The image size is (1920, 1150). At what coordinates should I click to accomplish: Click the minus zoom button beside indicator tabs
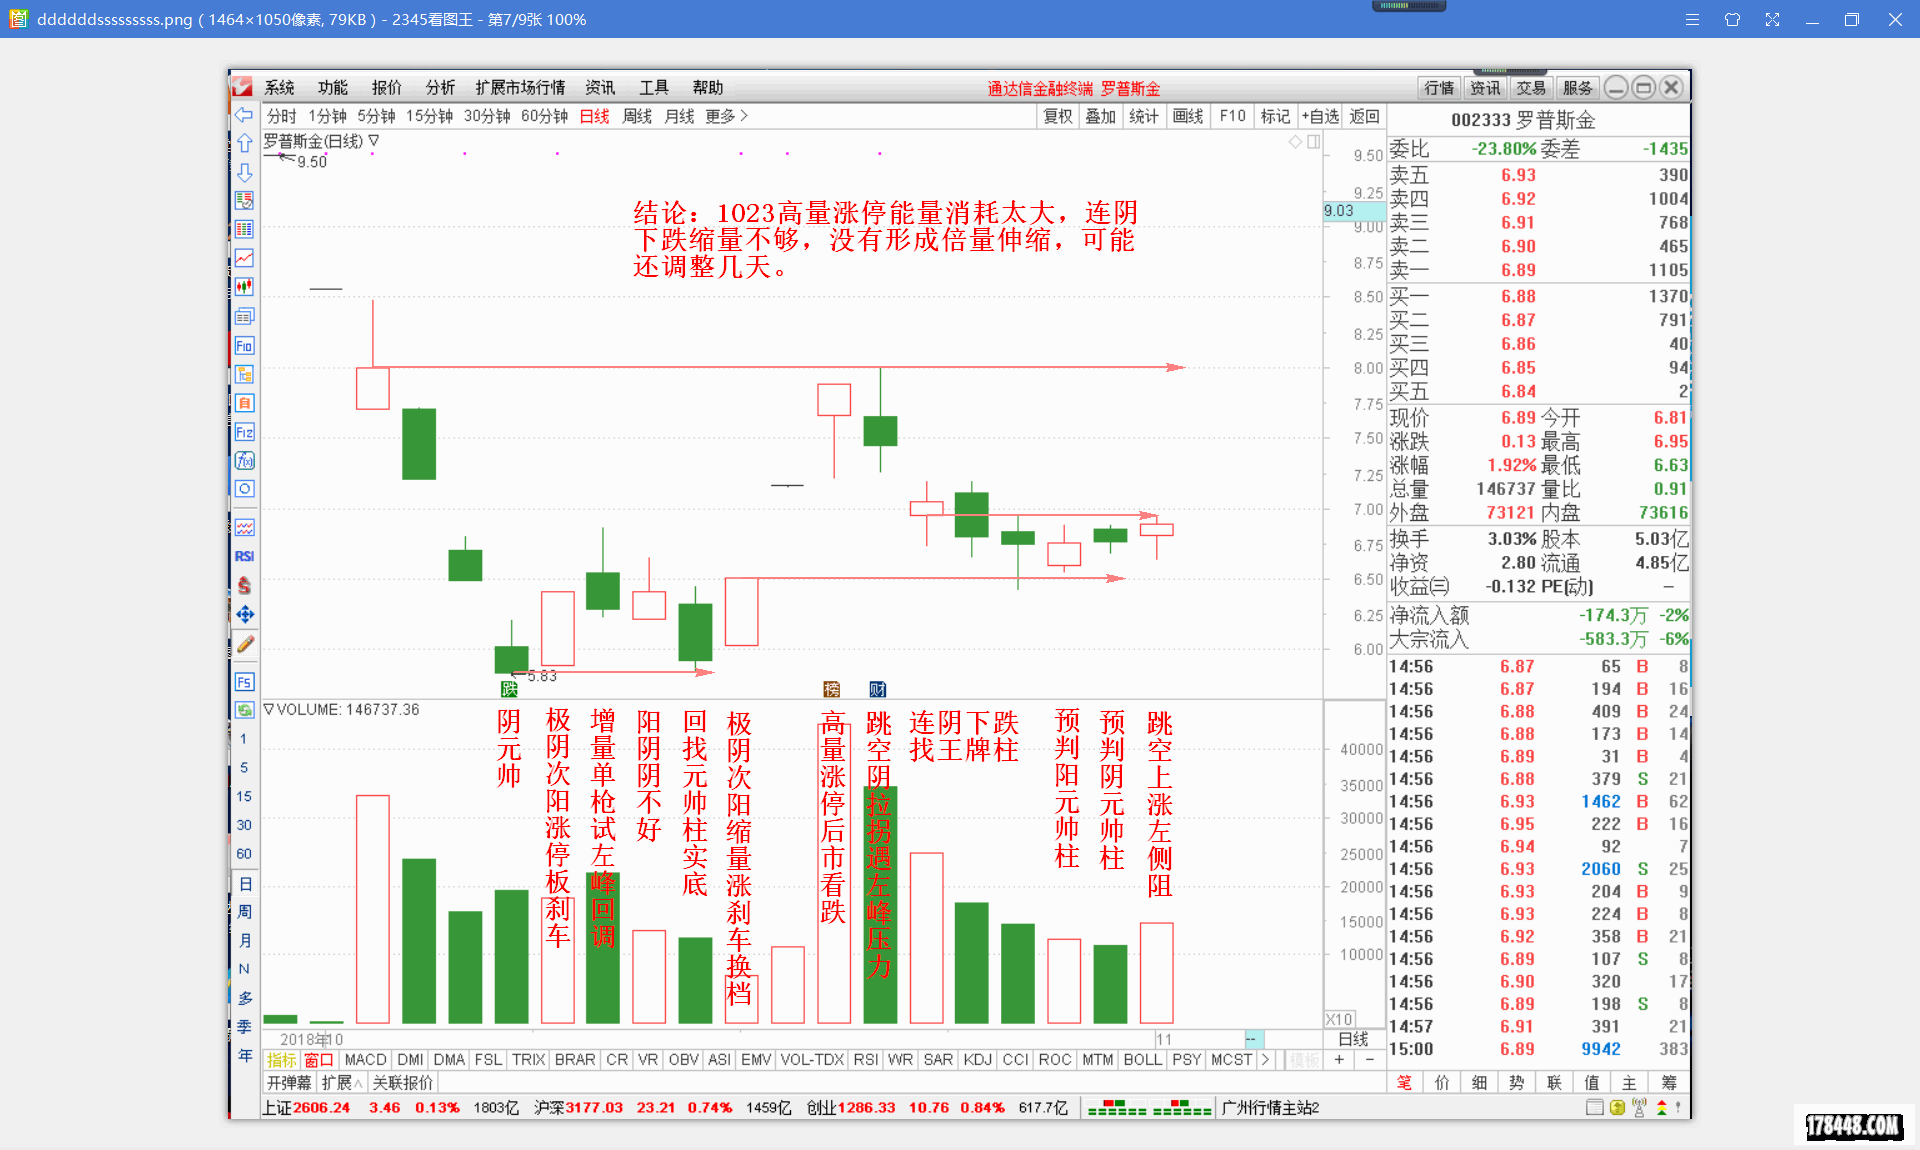click(1369, 1060)
